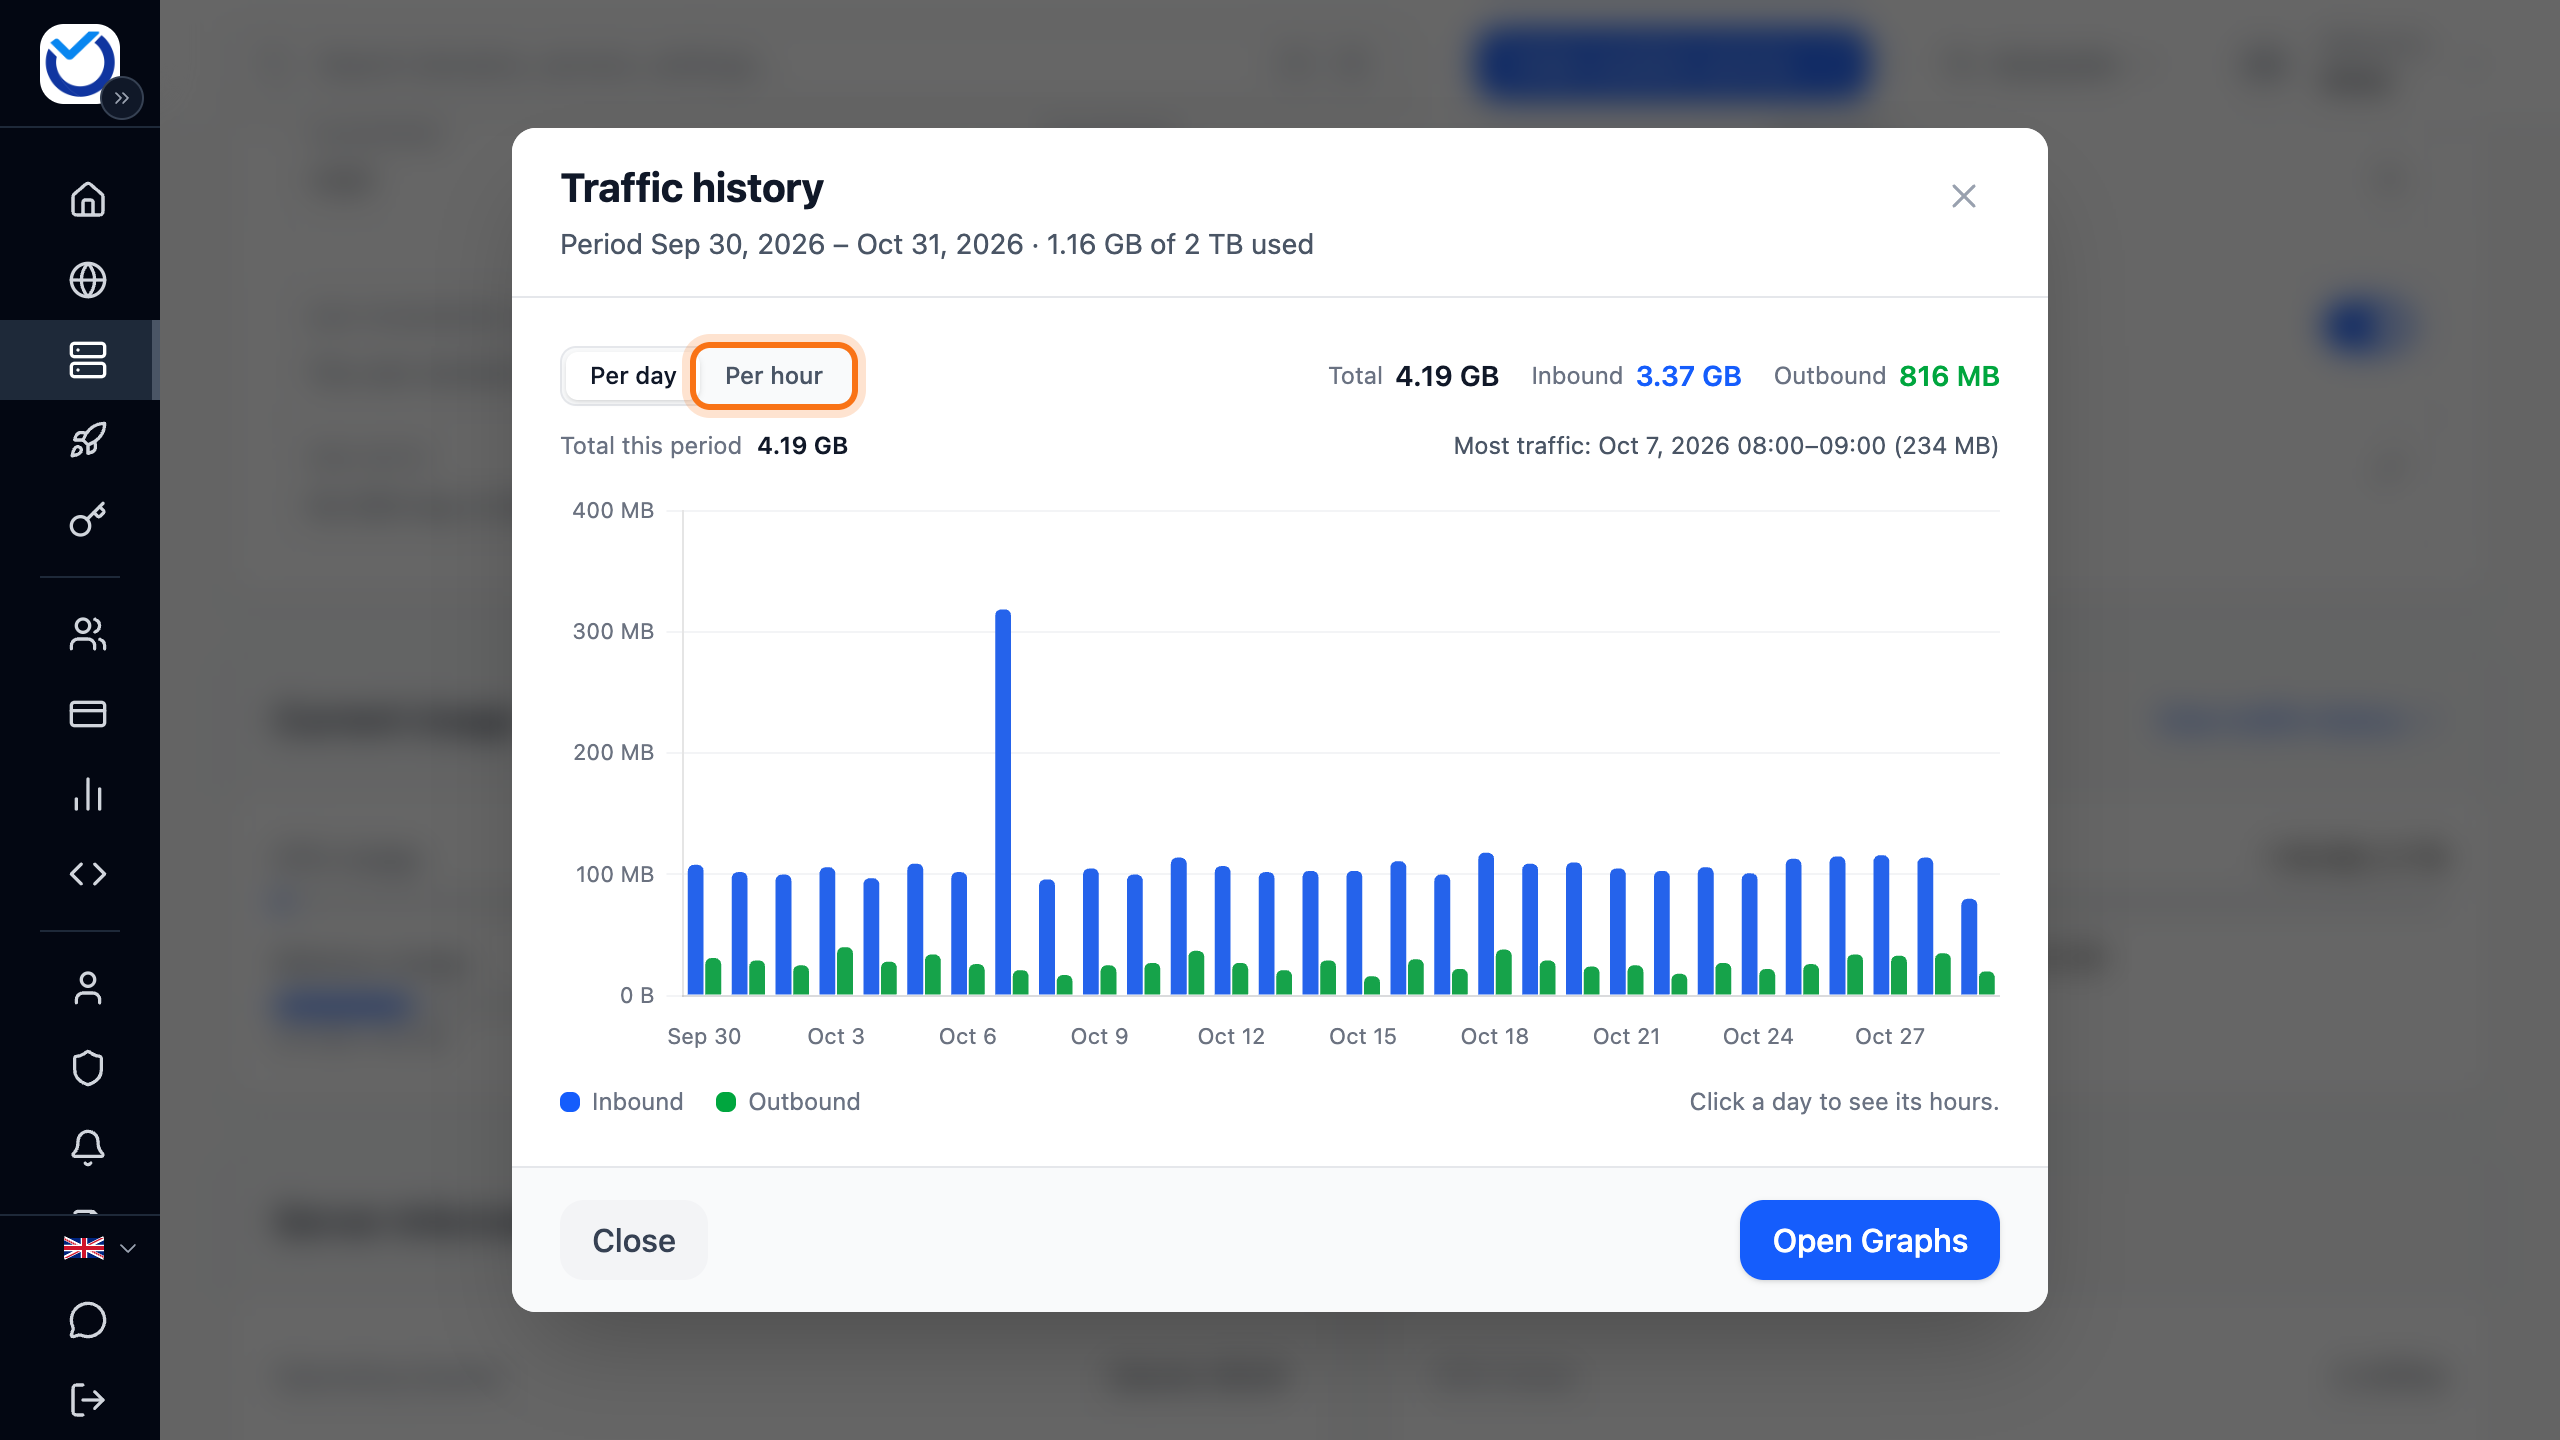Open the credit card billing icon
This screenshot has height=1440, width=2560.
pos(88,714)
